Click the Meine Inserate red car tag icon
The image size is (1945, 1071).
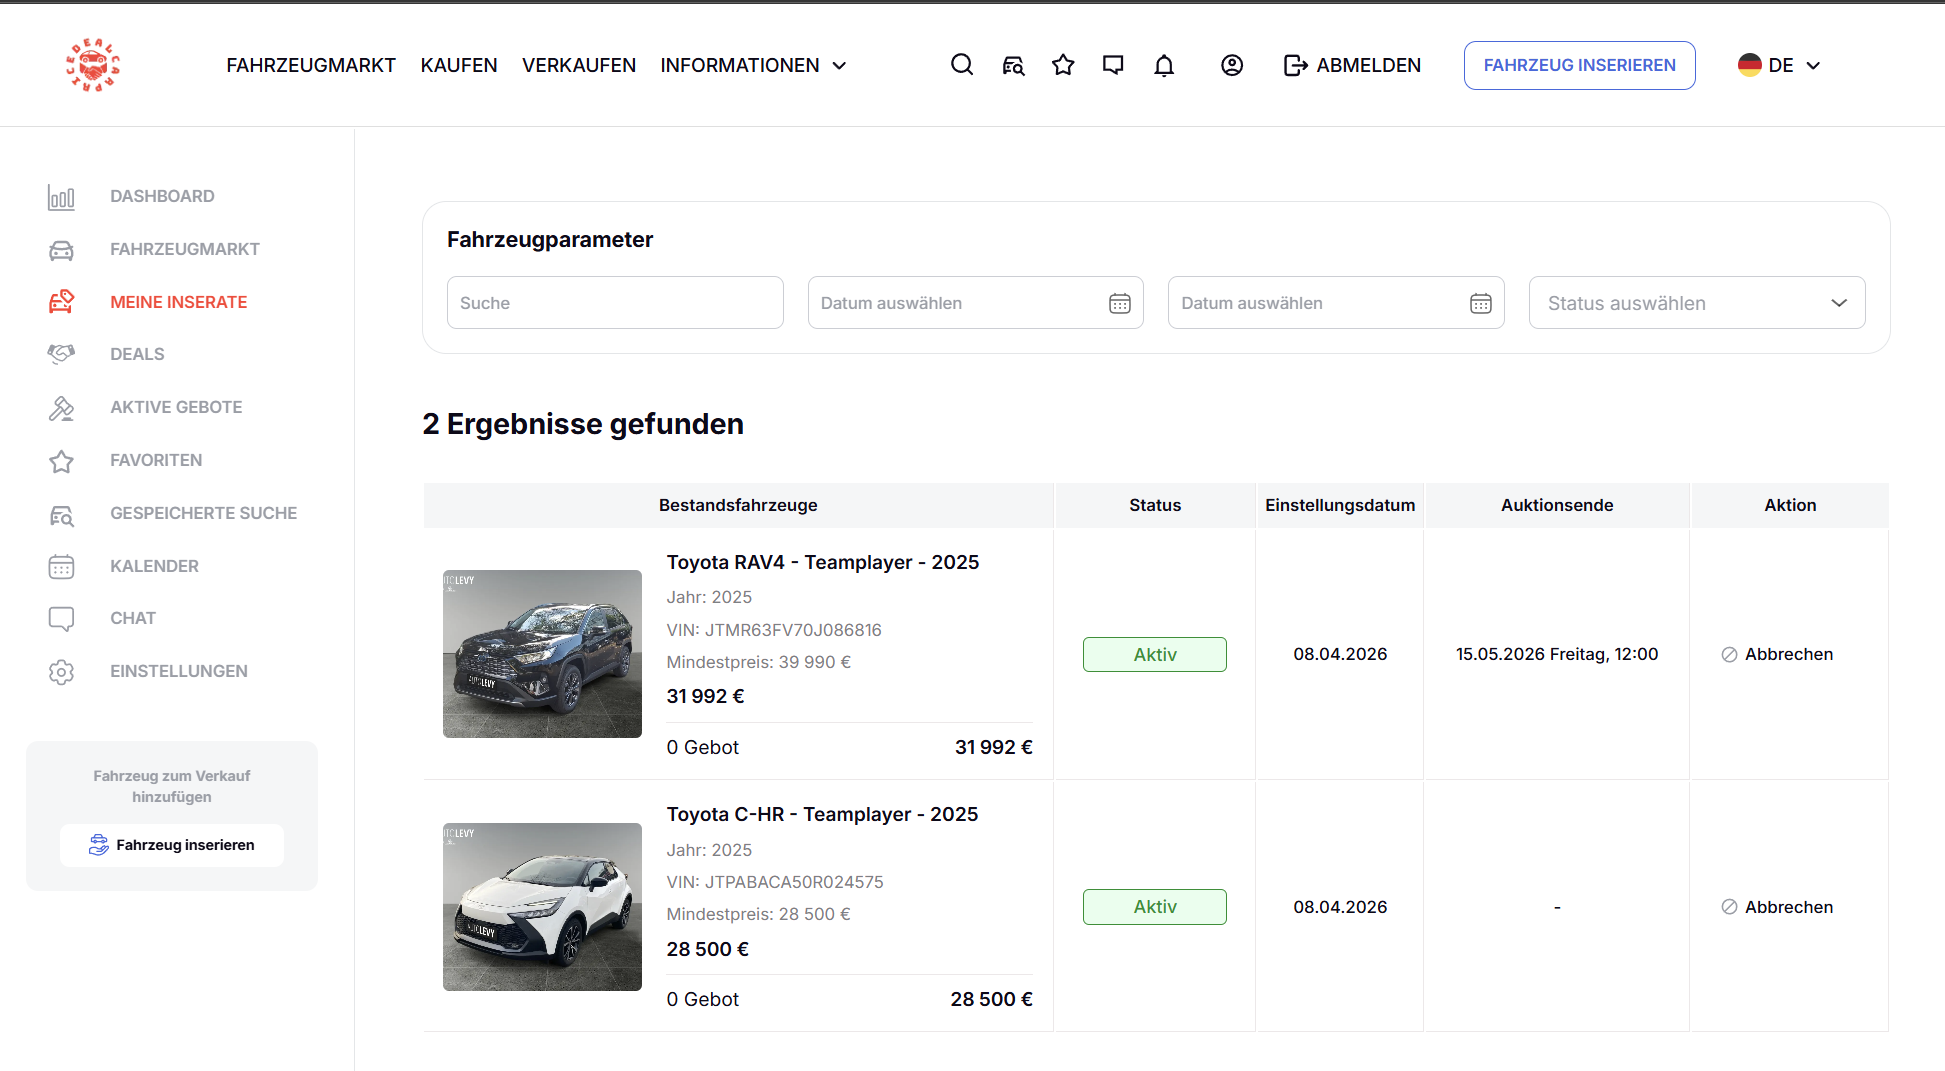(61, 302)
